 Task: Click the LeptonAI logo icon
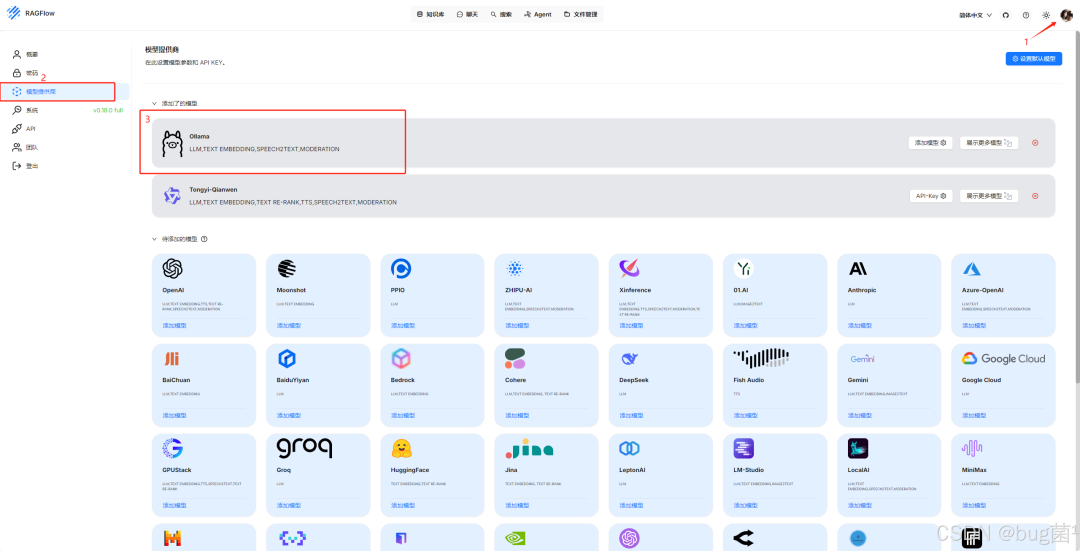tap(630, 448)
